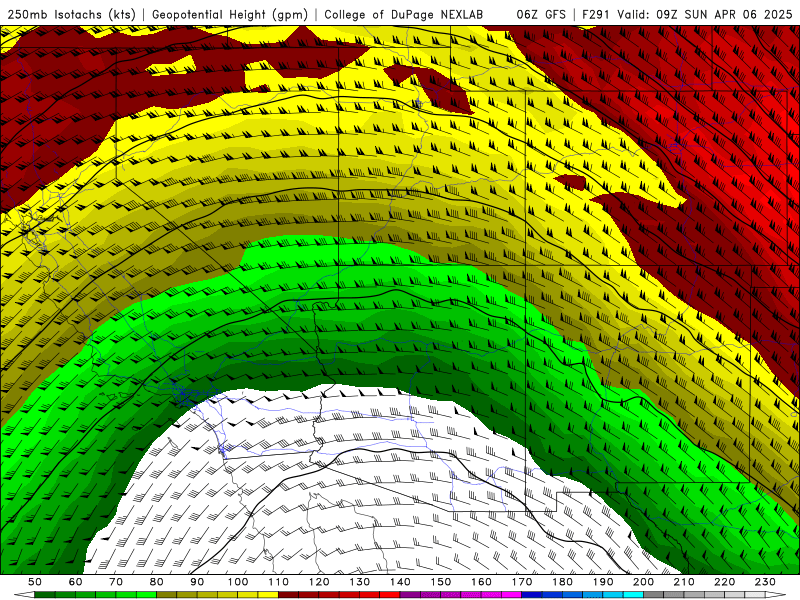Screen dimensions: 800x600
Task: Pick the legend value 90
Action: tap(197, 582)
